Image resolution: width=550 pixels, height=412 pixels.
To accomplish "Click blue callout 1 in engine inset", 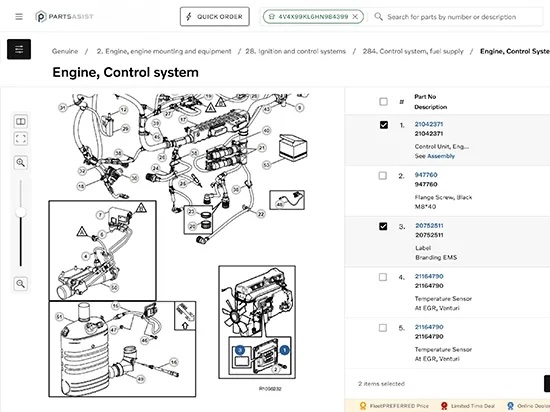I will [x=284, y=350].
